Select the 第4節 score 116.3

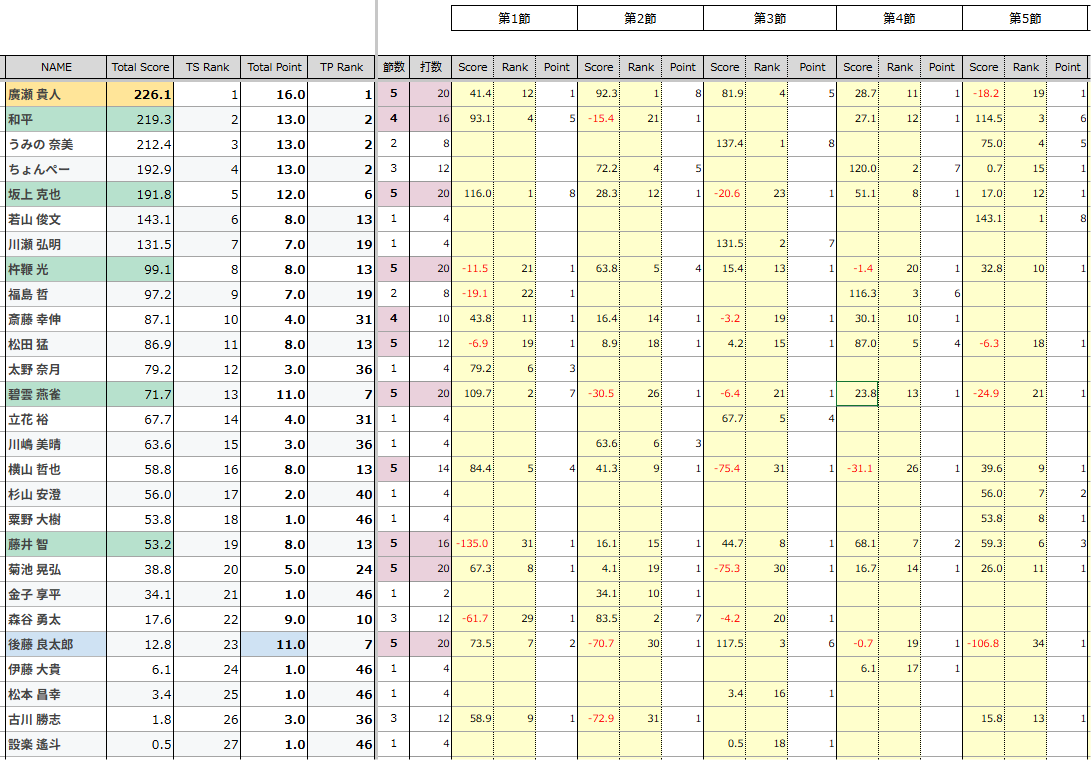[857, 294]
